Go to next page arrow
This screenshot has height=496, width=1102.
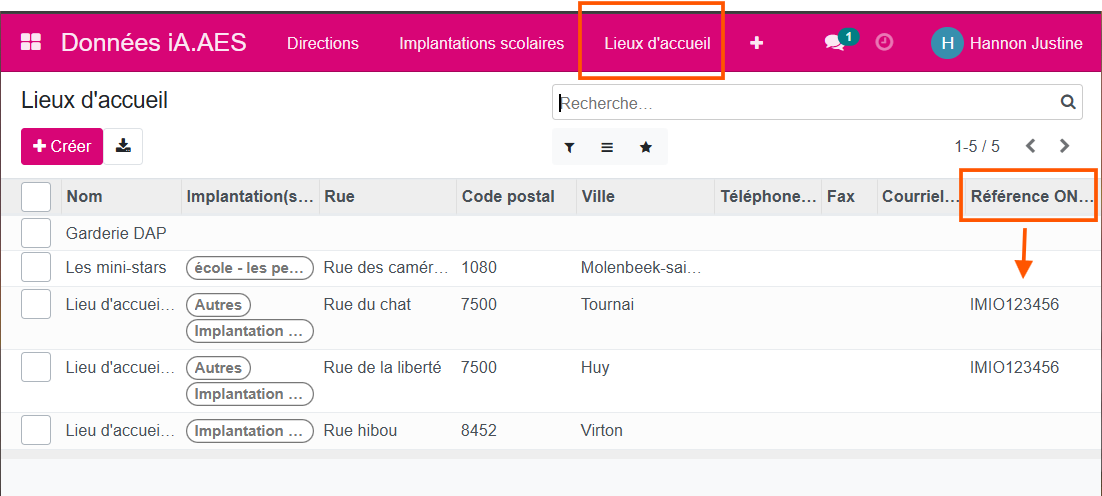1064,146
